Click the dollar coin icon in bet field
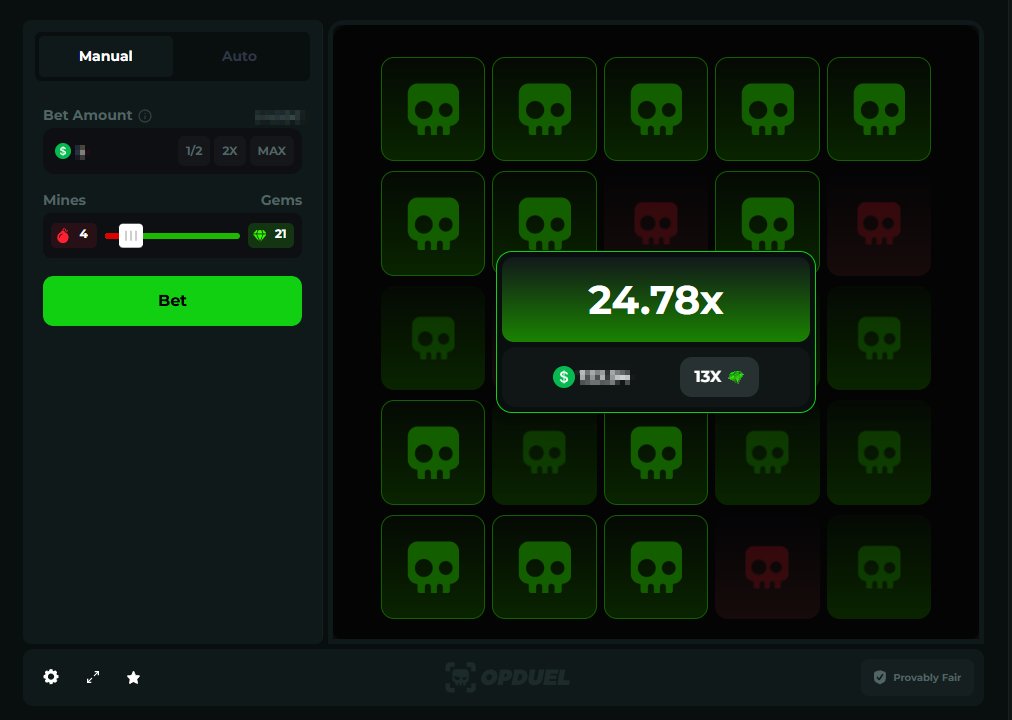This screenshot has width=1012, height=720. [x=63, y=151]
